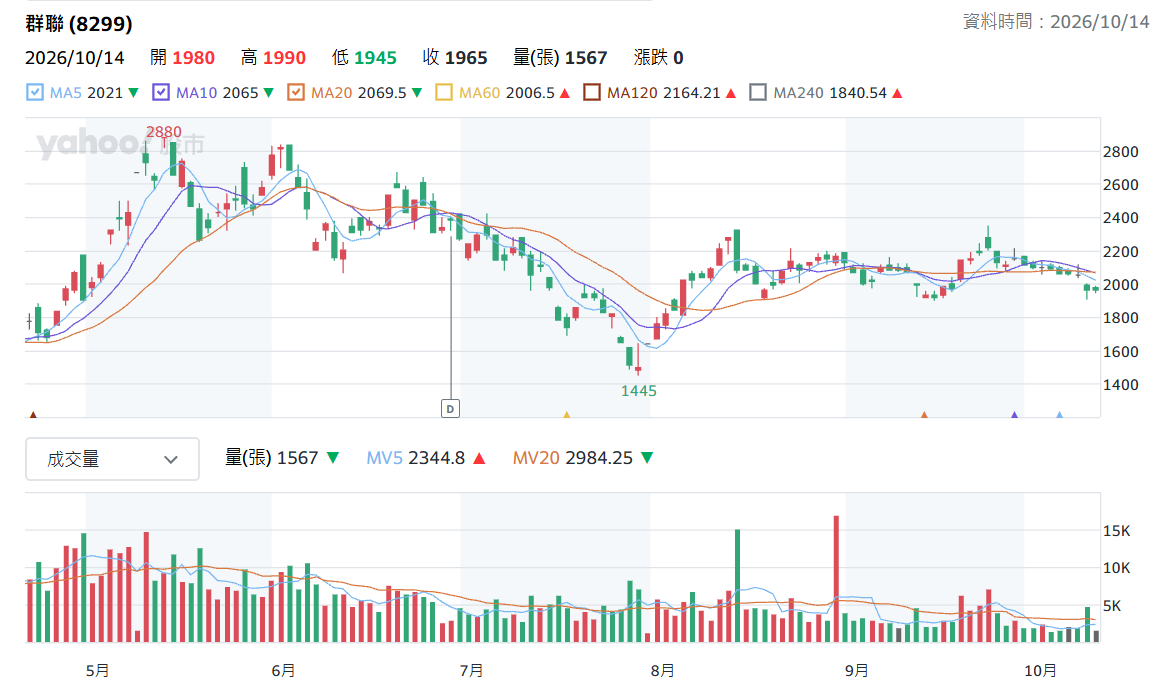Click the high price 高 1990

tap(273, 57)
